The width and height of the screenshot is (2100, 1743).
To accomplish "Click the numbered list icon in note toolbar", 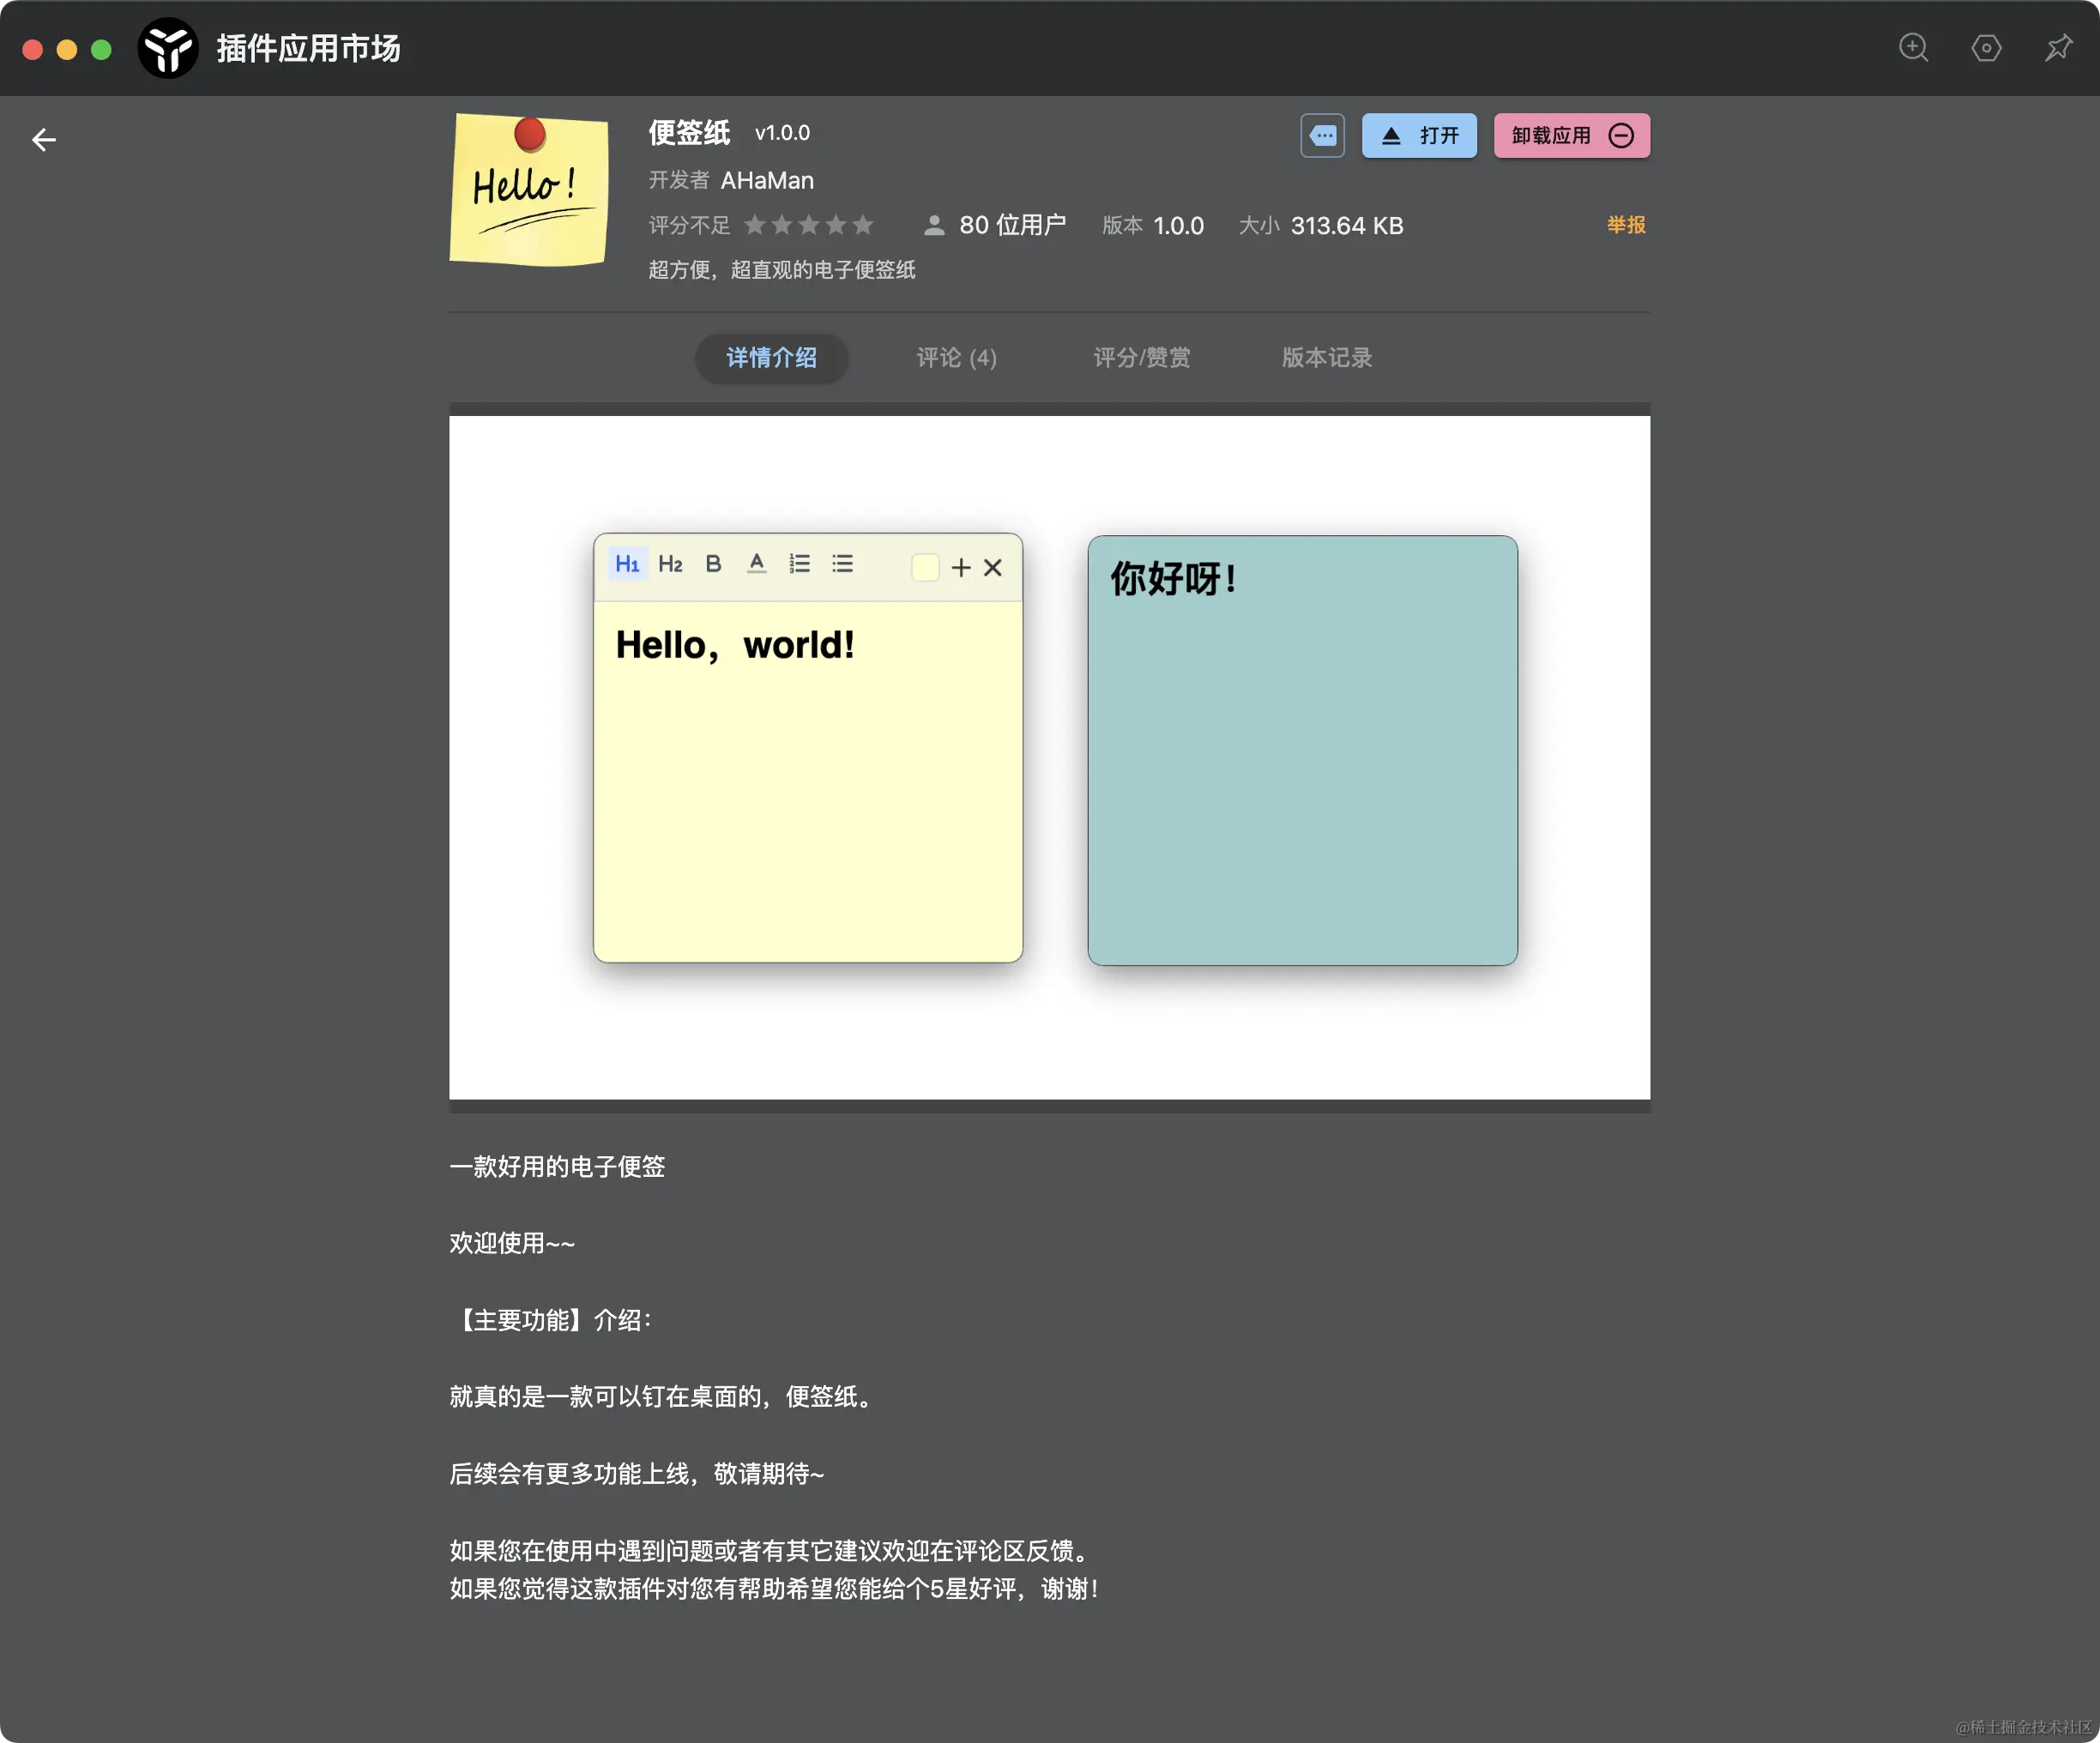I will 799,564.
